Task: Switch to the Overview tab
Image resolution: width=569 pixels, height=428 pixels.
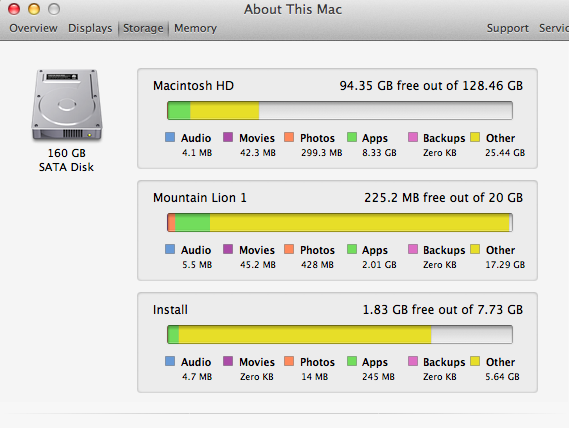Action: point(33,28)
